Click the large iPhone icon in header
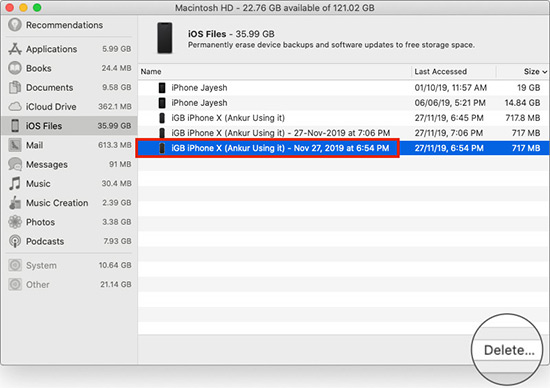 [x=165, y=38]
